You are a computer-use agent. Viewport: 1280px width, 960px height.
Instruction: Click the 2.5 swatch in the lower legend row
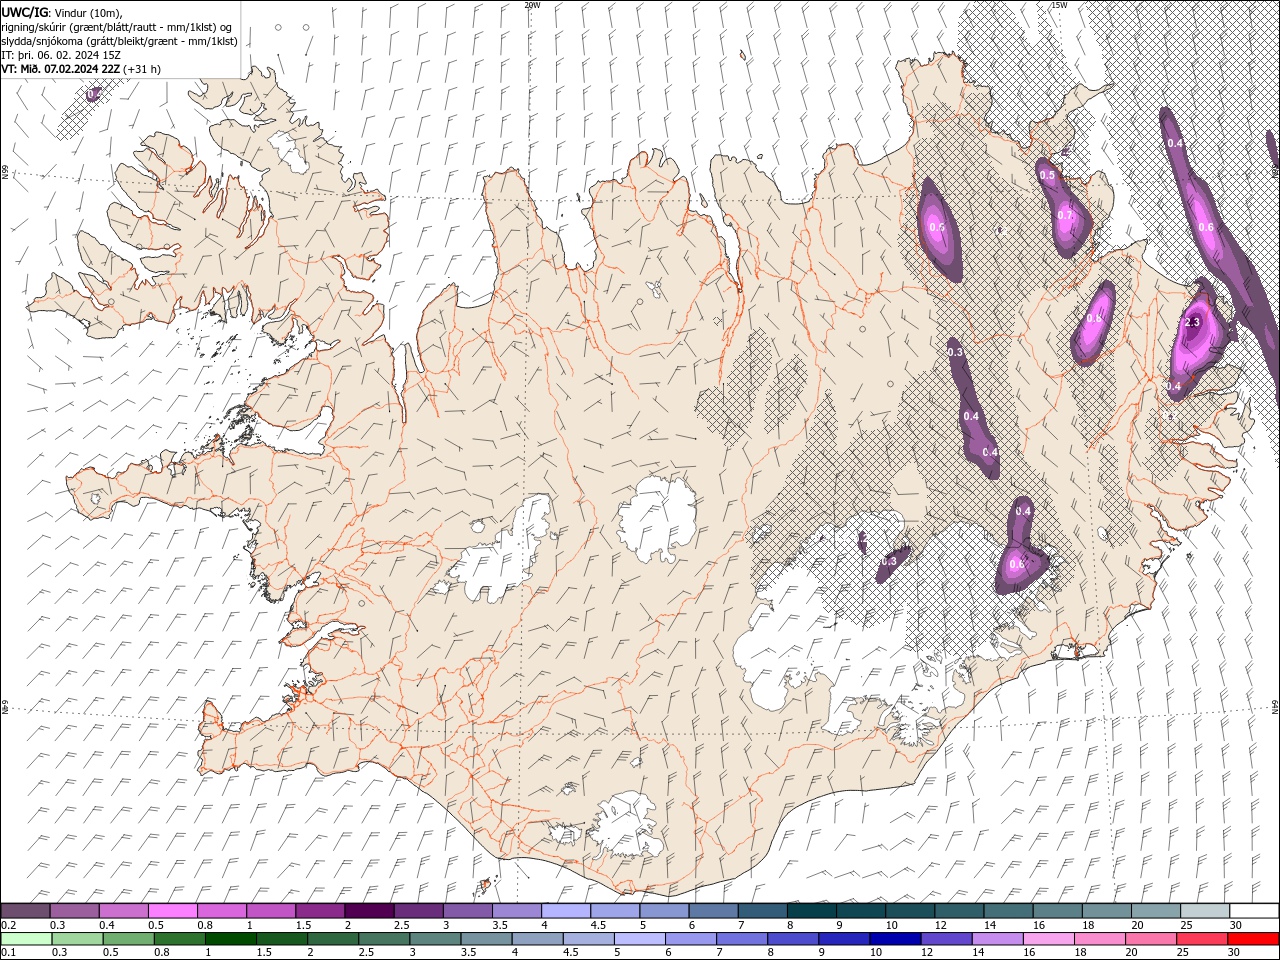click(x=383, y=939)
